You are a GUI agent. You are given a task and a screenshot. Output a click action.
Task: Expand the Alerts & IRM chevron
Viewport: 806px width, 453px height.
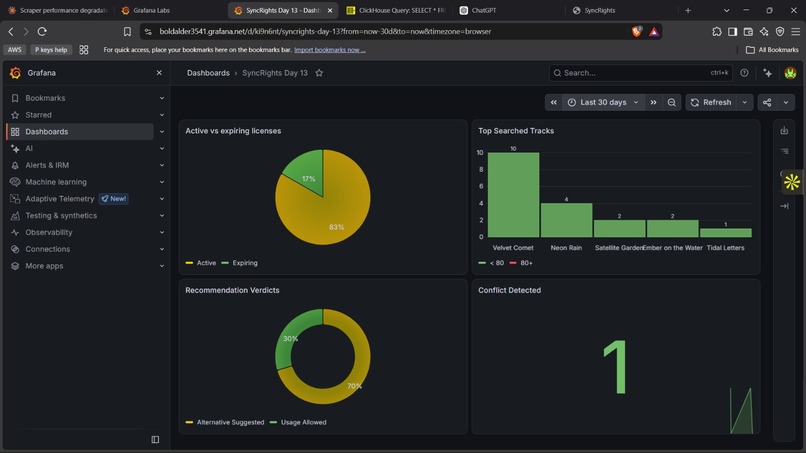[162, 165]
